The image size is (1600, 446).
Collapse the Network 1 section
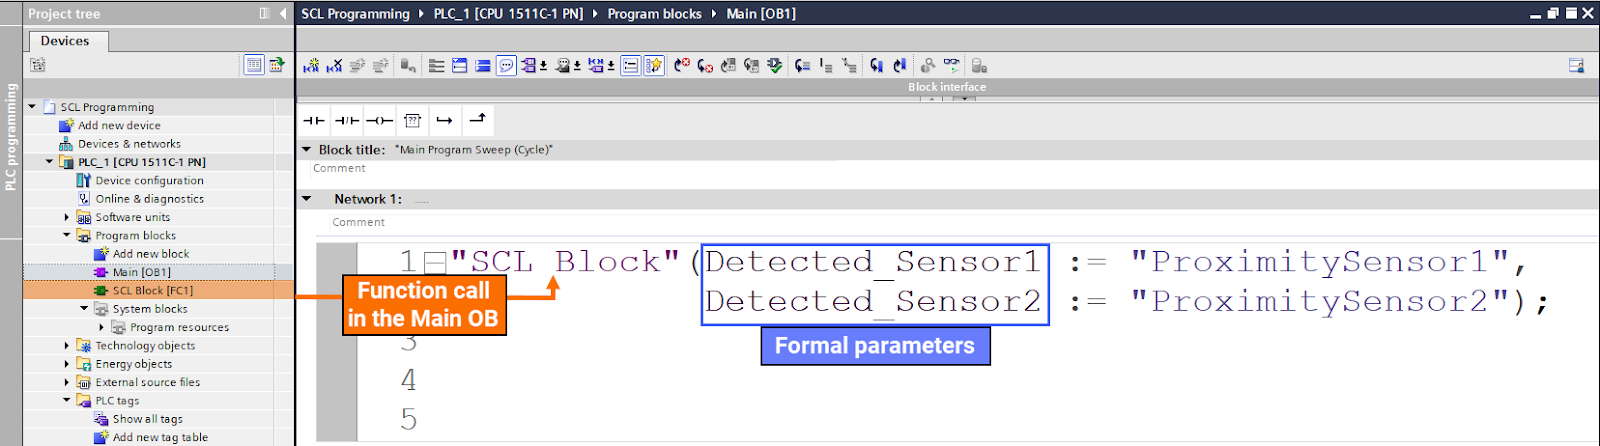pos(307,199)
